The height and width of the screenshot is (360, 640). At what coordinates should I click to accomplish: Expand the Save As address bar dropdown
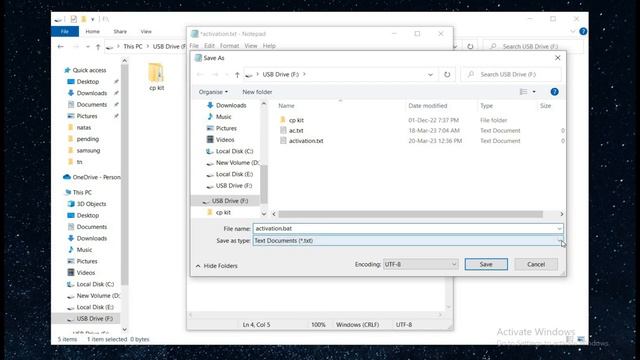430,74
